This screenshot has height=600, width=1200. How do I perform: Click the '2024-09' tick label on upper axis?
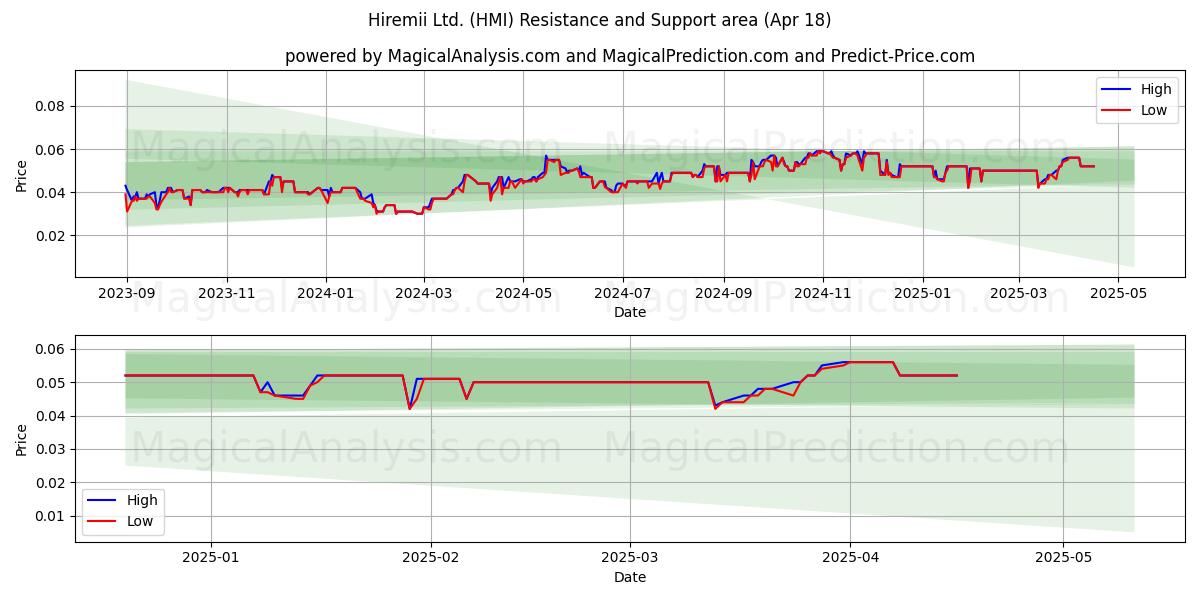[724, 294]
